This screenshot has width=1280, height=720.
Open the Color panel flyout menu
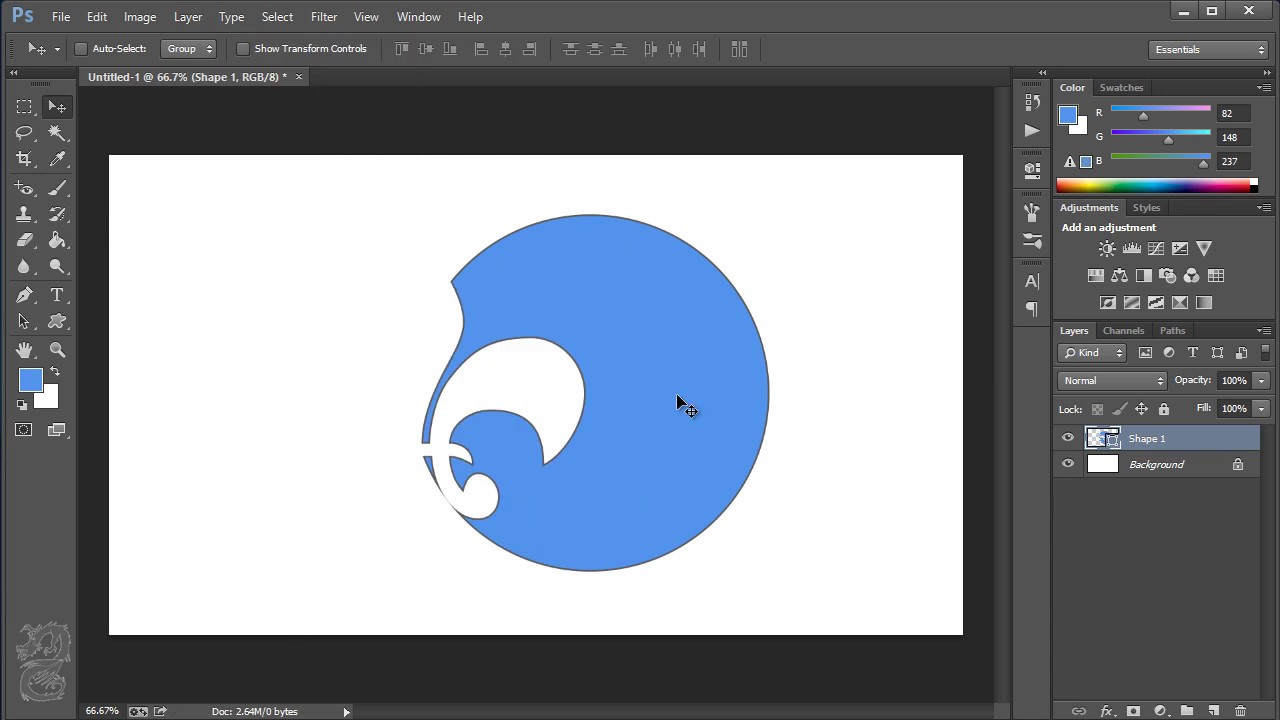click(x=1264, y=88)
